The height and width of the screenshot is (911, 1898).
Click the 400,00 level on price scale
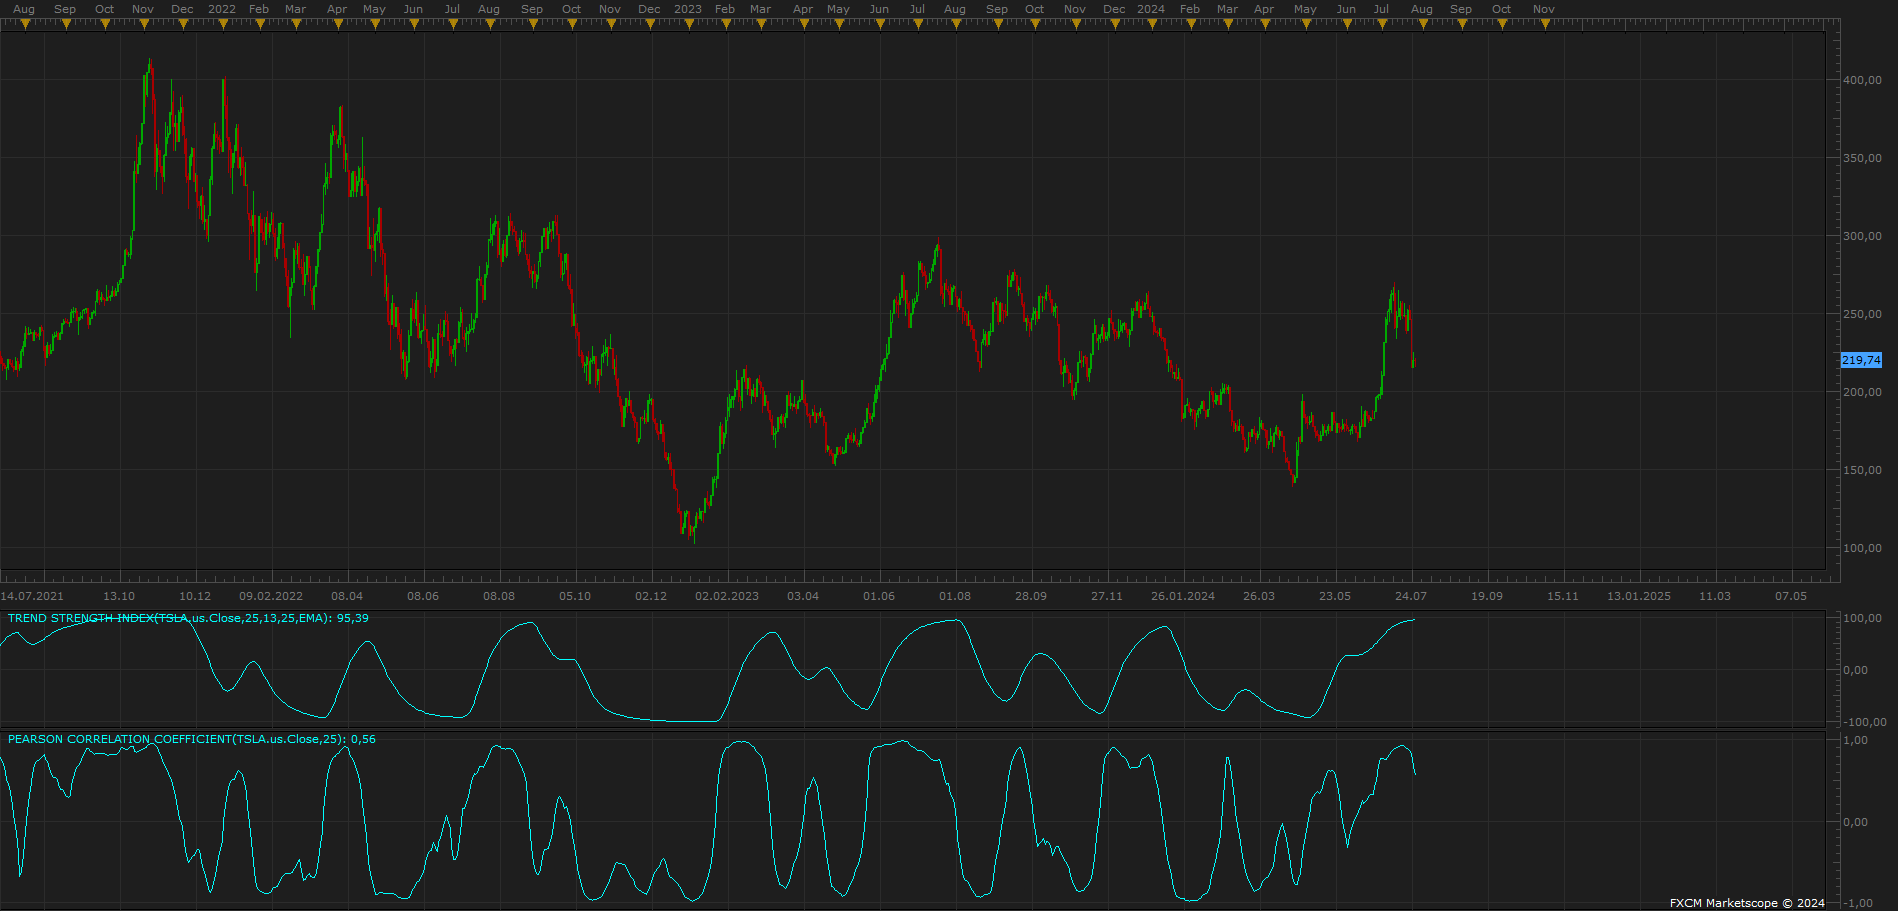pyautogui.click(x=1862, y=80)
